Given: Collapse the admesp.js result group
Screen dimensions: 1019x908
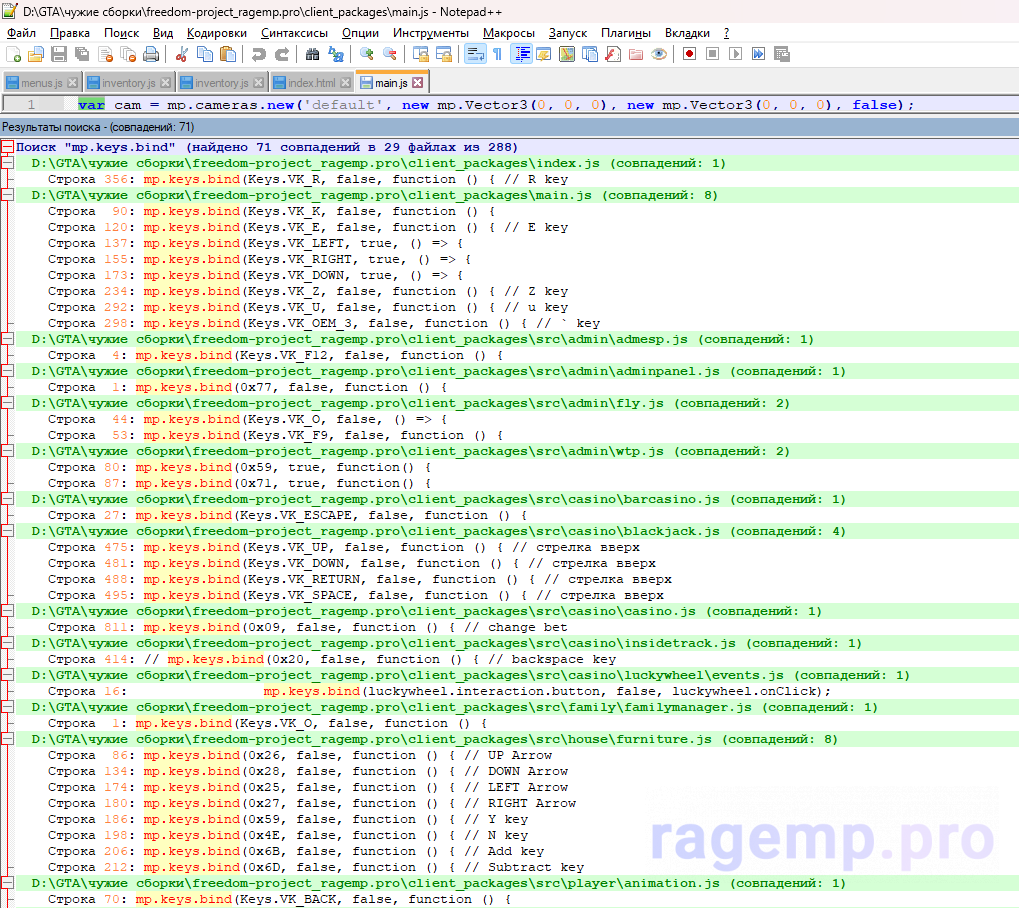Looking at the screenshot, I should pos(7,339).
